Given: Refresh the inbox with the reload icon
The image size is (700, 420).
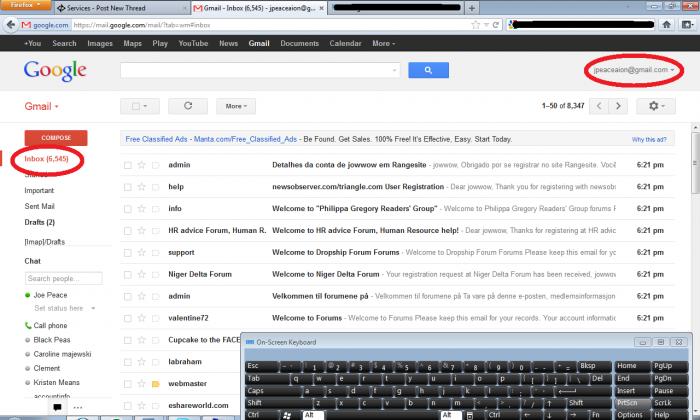Looking at the screenshot, I should coord(188,106).
